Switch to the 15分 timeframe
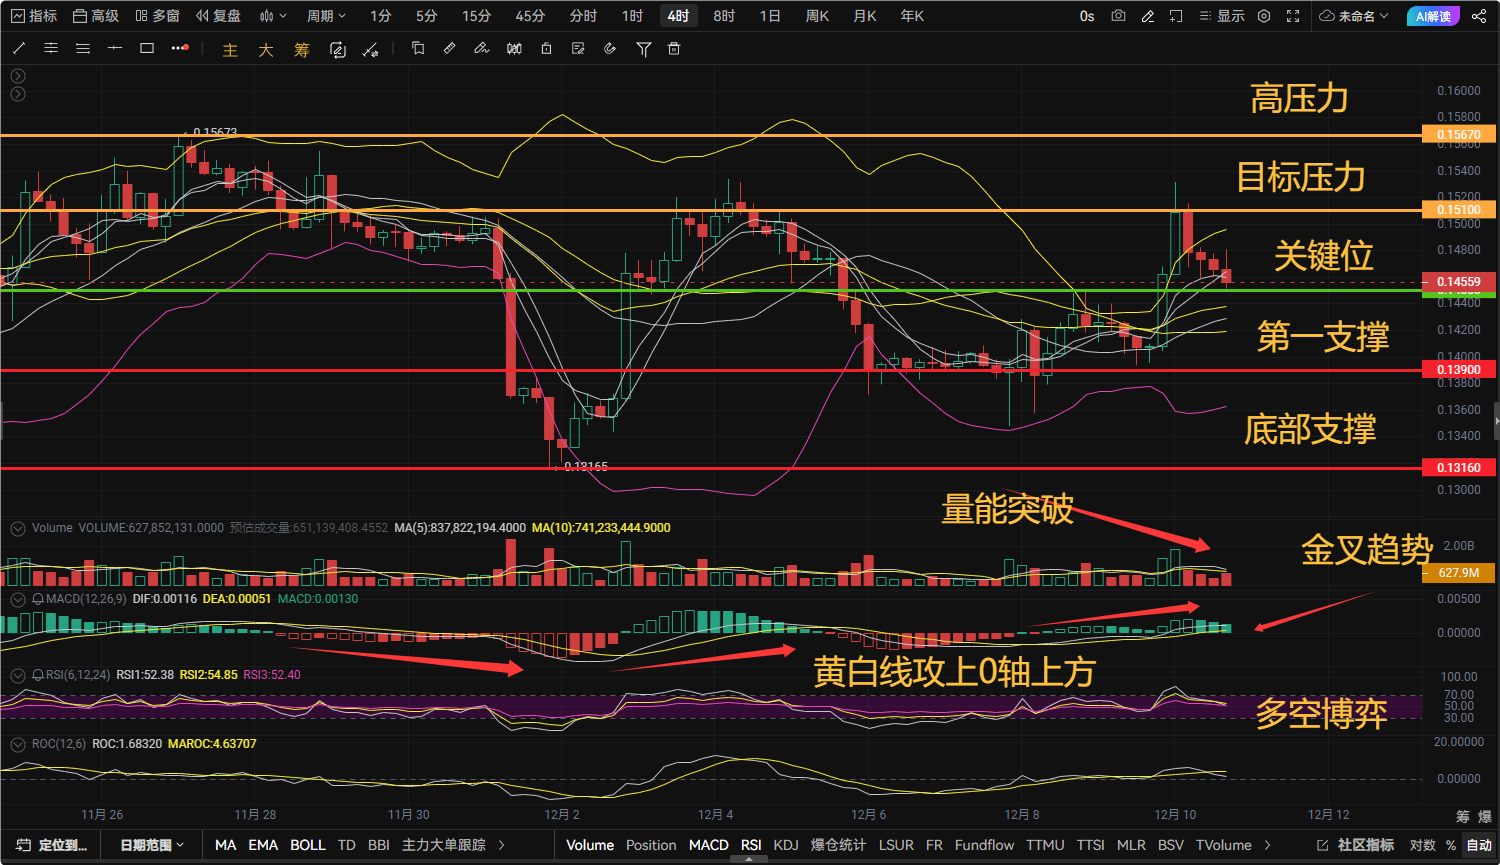Viewport: 1500px width, 865px height. (477, 16)
